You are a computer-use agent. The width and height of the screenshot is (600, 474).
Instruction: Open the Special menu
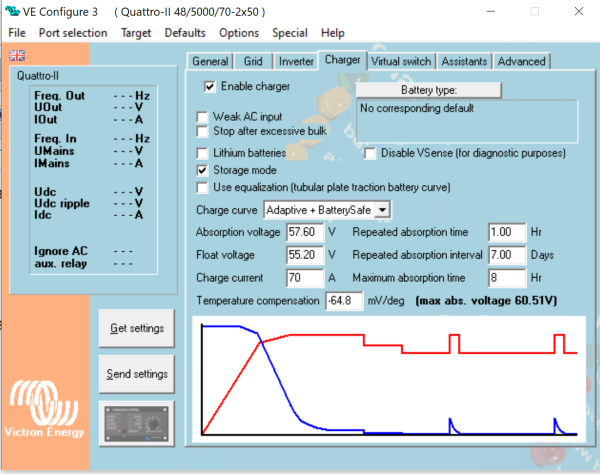click(x=290, y=33)
